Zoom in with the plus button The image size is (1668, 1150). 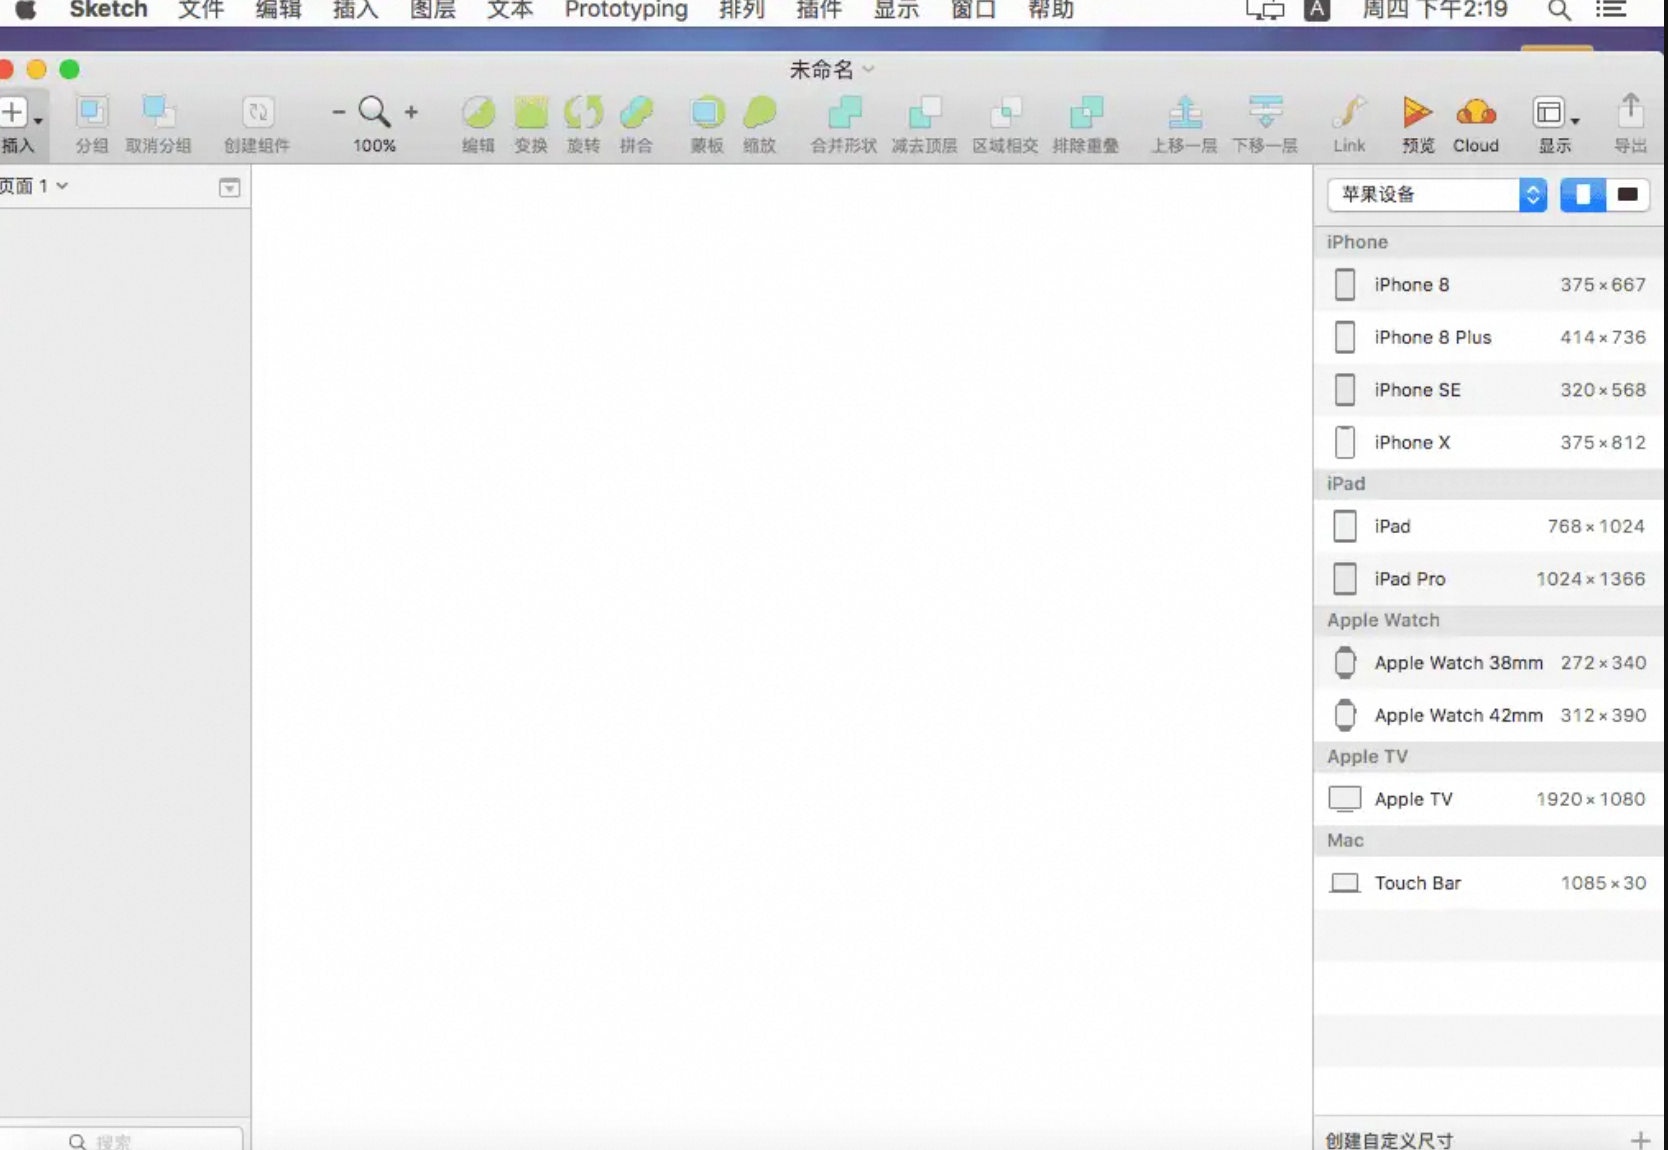point(411,112)
